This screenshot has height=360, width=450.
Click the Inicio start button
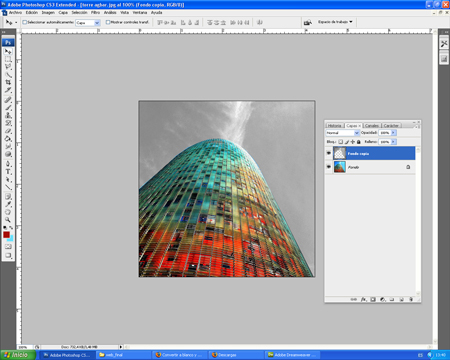18,355
